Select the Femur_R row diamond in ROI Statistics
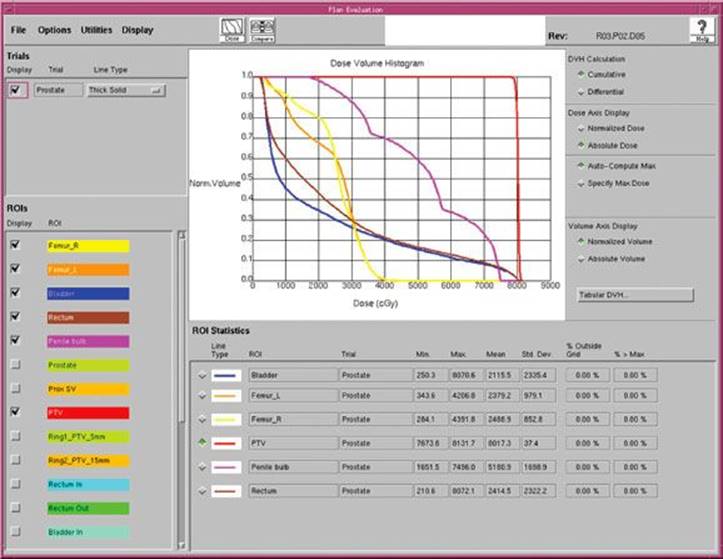Screen dimensions: 723x559 [202, 420]
